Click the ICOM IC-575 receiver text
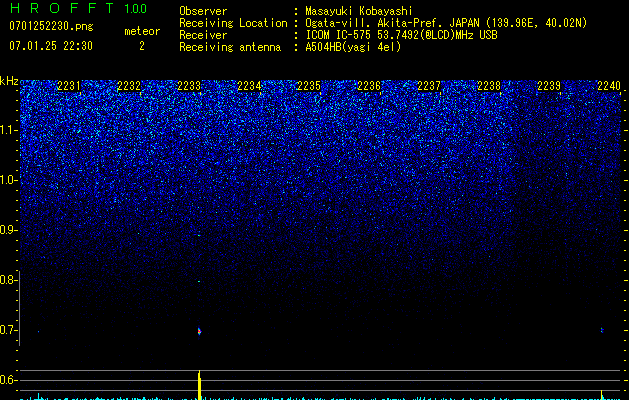Image resolution: width=629 pixels, height=400 pixels. tap(401, 35)
